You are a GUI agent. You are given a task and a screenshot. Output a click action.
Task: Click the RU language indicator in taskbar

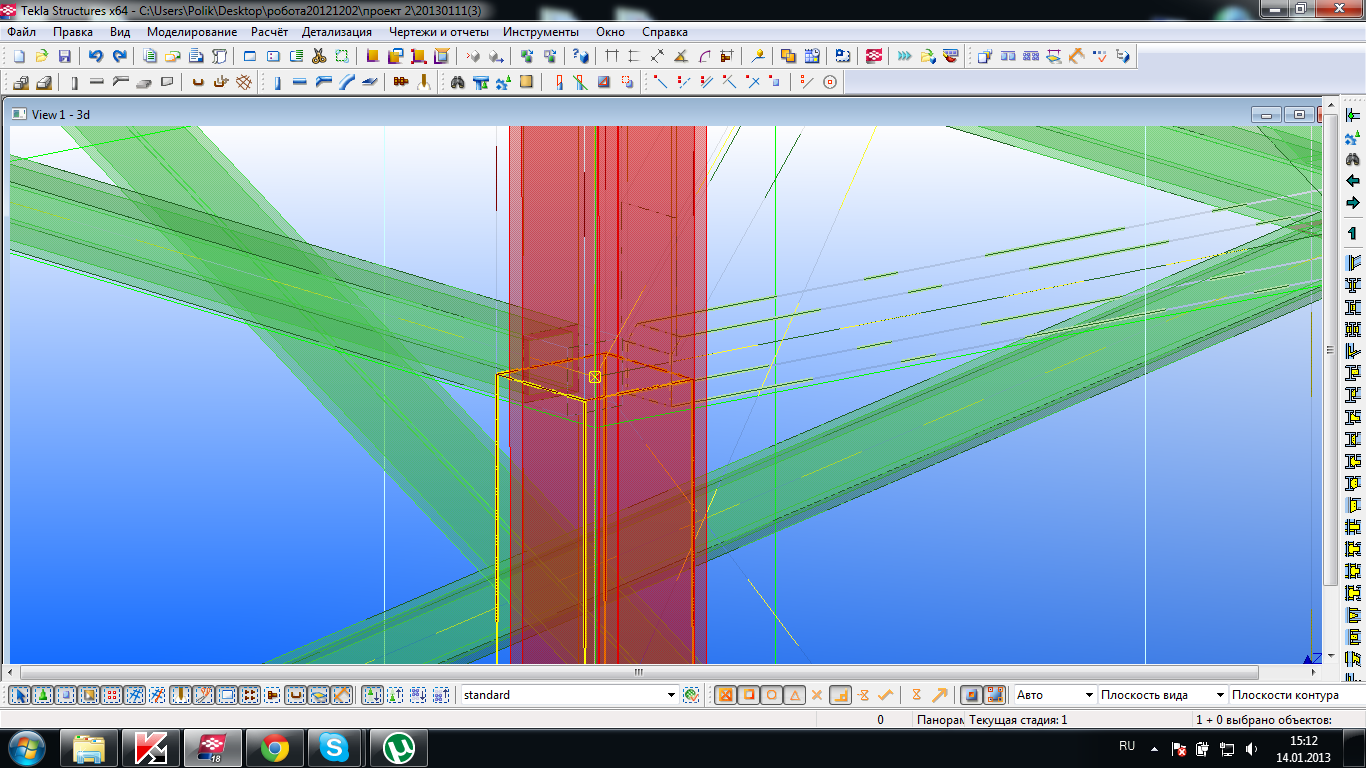tap(1127, 746)
